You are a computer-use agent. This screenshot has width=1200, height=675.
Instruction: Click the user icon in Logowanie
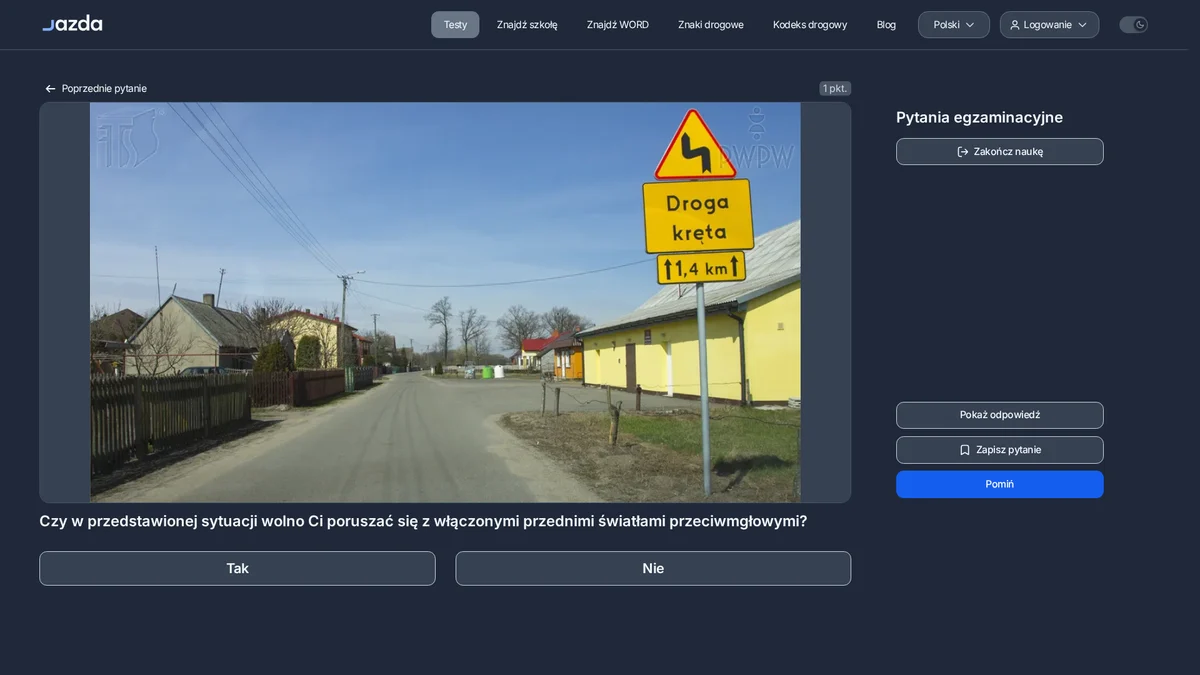pos(1015,25)
